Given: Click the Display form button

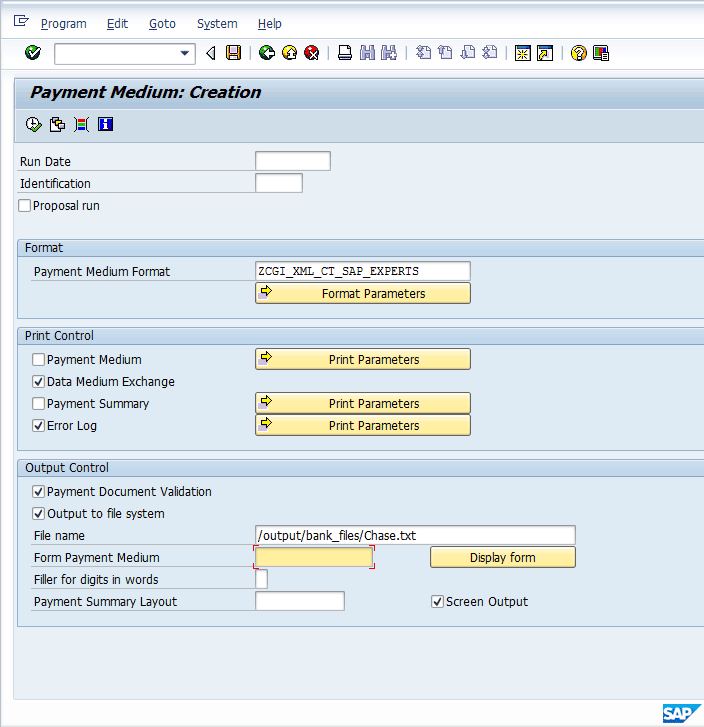Looking at the screenshot, I should click(502, 557).
